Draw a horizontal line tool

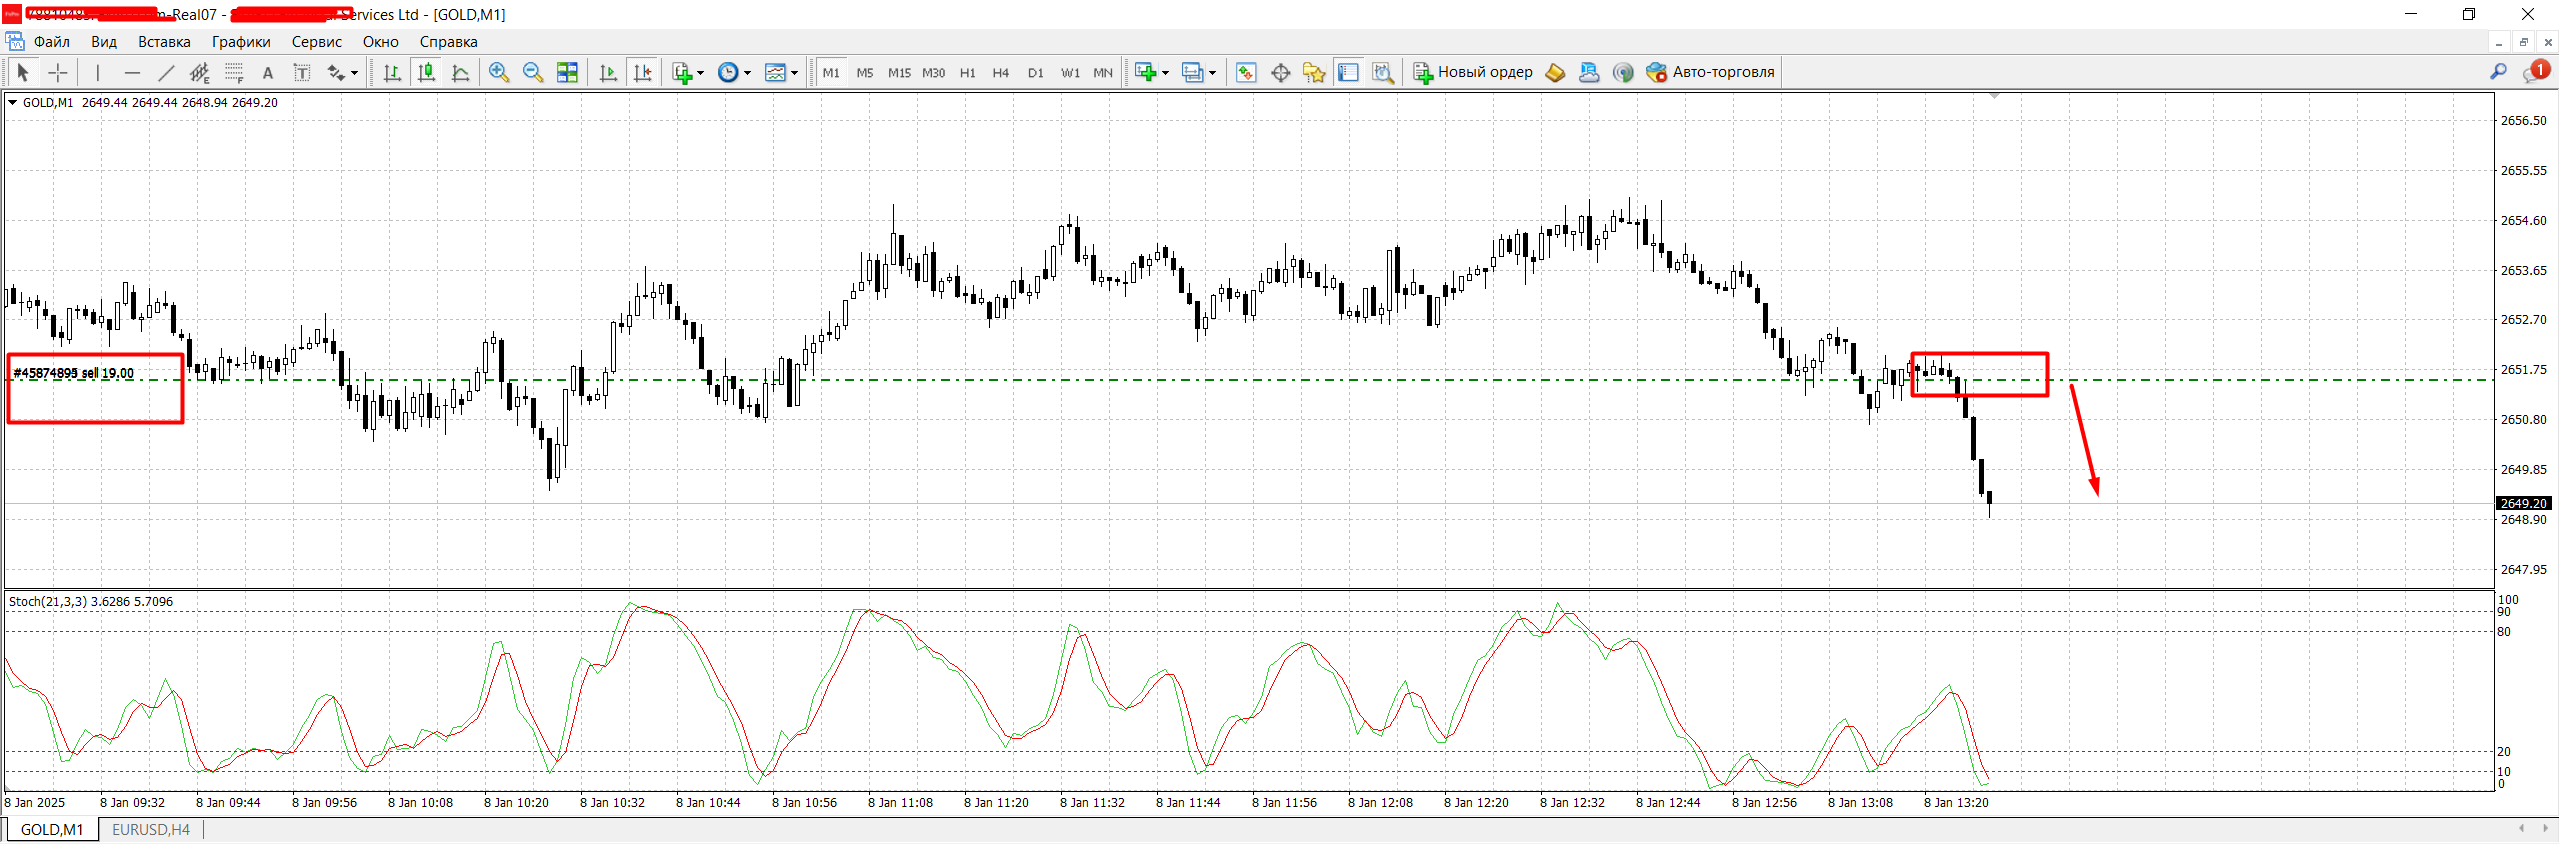(x=132, y=72)
